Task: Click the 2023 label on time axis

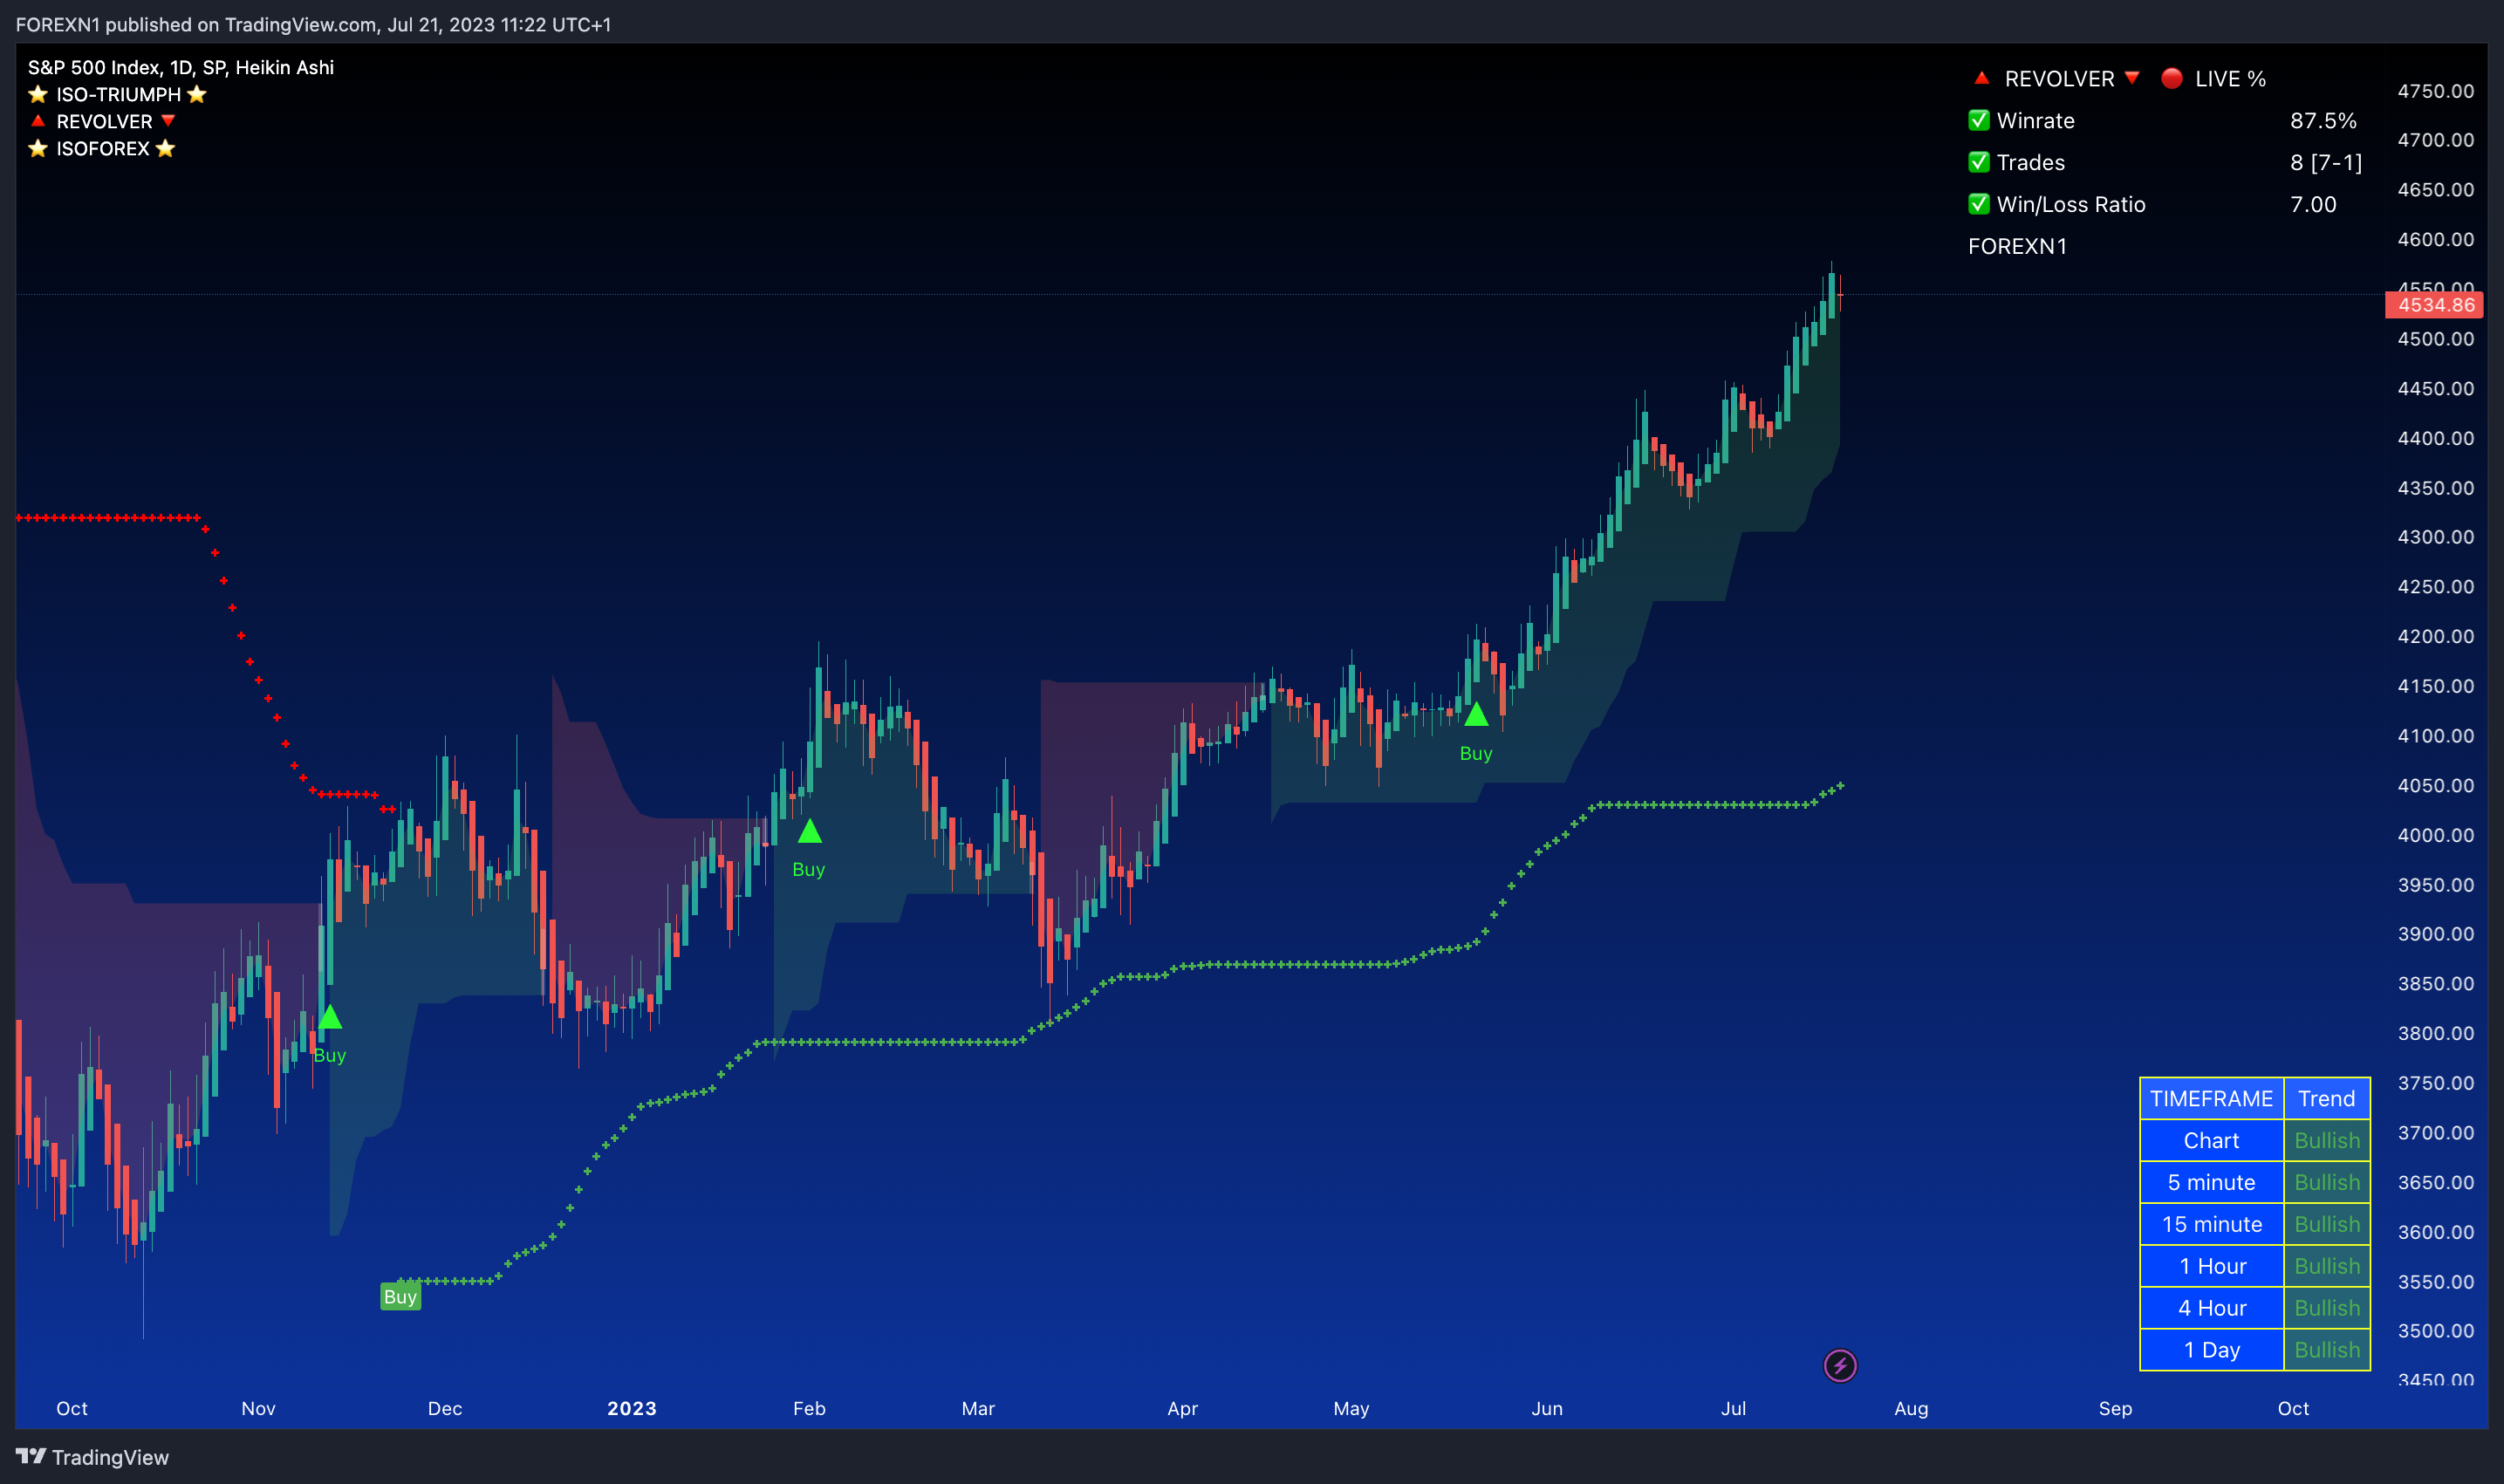Action: coord(632,1408)
